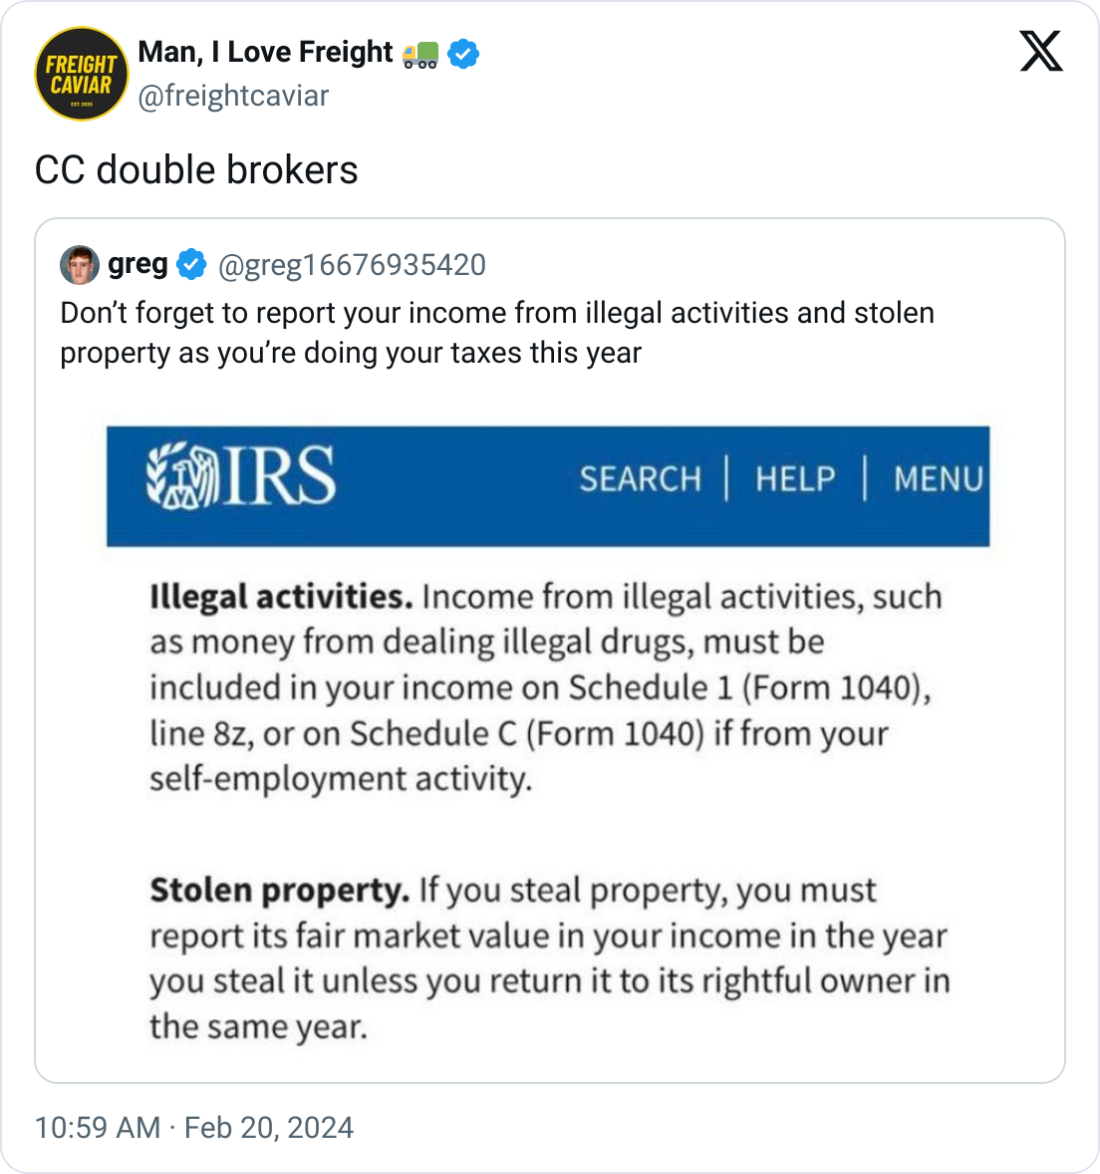1100x1174 pixels.
Task: Select HELP in the IRS header
Action: (795, 479)
